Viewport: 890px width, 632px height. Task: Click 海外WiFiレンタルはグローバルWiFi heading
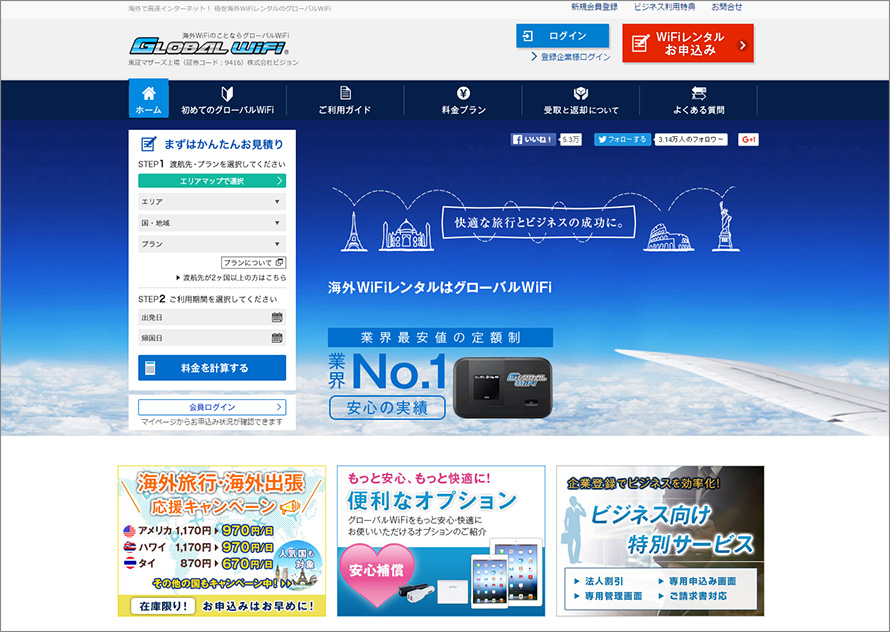click(440, 287)
